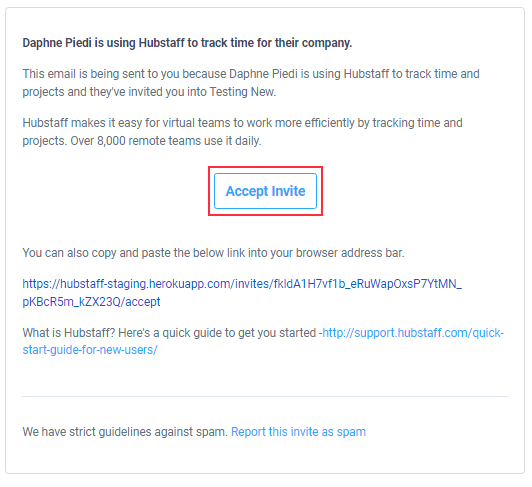Click the horizontal divider above the spam notice

265,396
